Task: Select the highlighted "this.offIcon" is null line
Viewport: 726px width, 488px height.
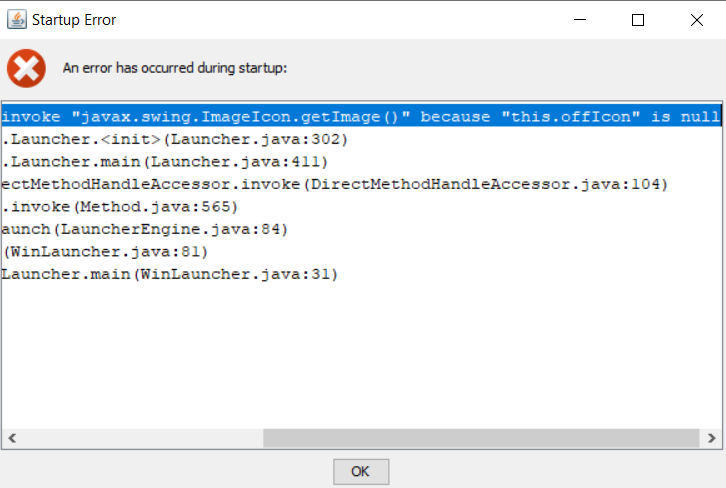Action: point(360,117)
